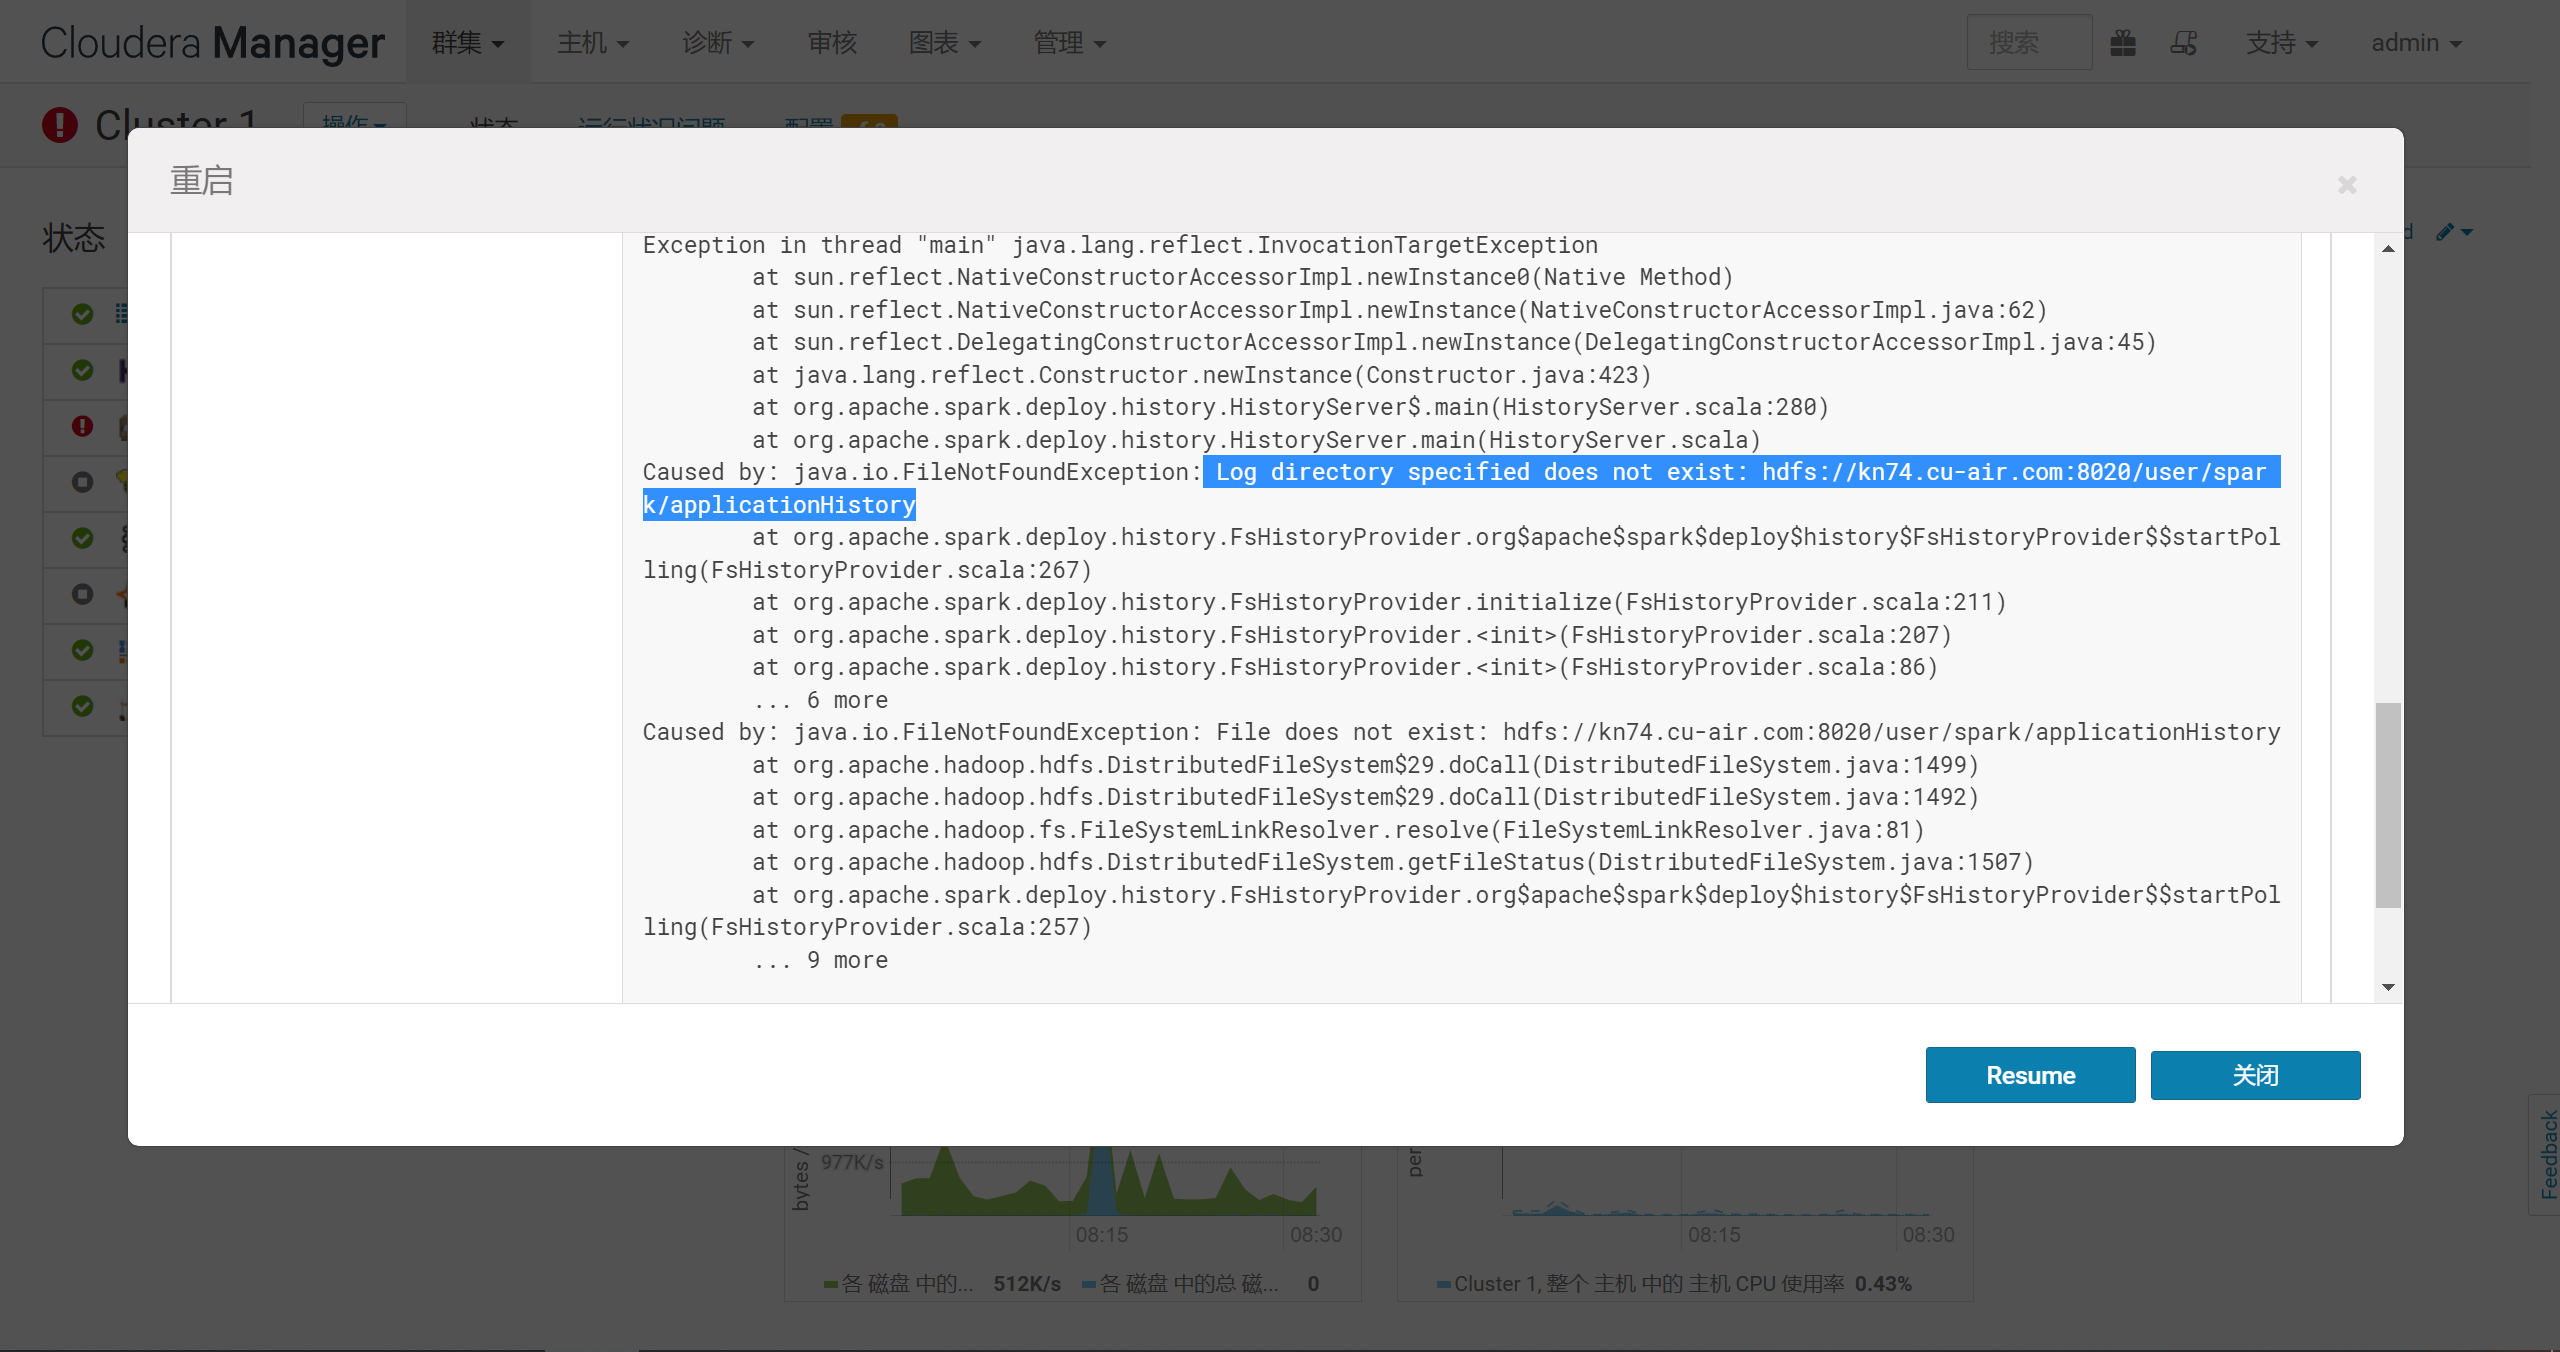Screen dimensions: 2560x1352
Task: Open the running commands scroll icon
Action: (x=2184, y=43)
